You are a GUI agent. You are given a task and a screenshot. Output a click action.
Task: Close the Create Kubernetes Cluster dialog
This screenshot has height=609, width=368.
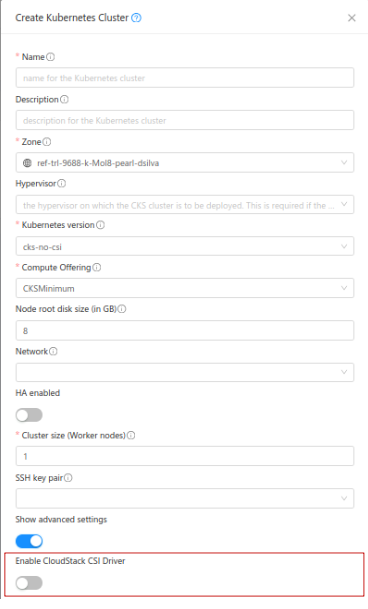coord(352,18)
